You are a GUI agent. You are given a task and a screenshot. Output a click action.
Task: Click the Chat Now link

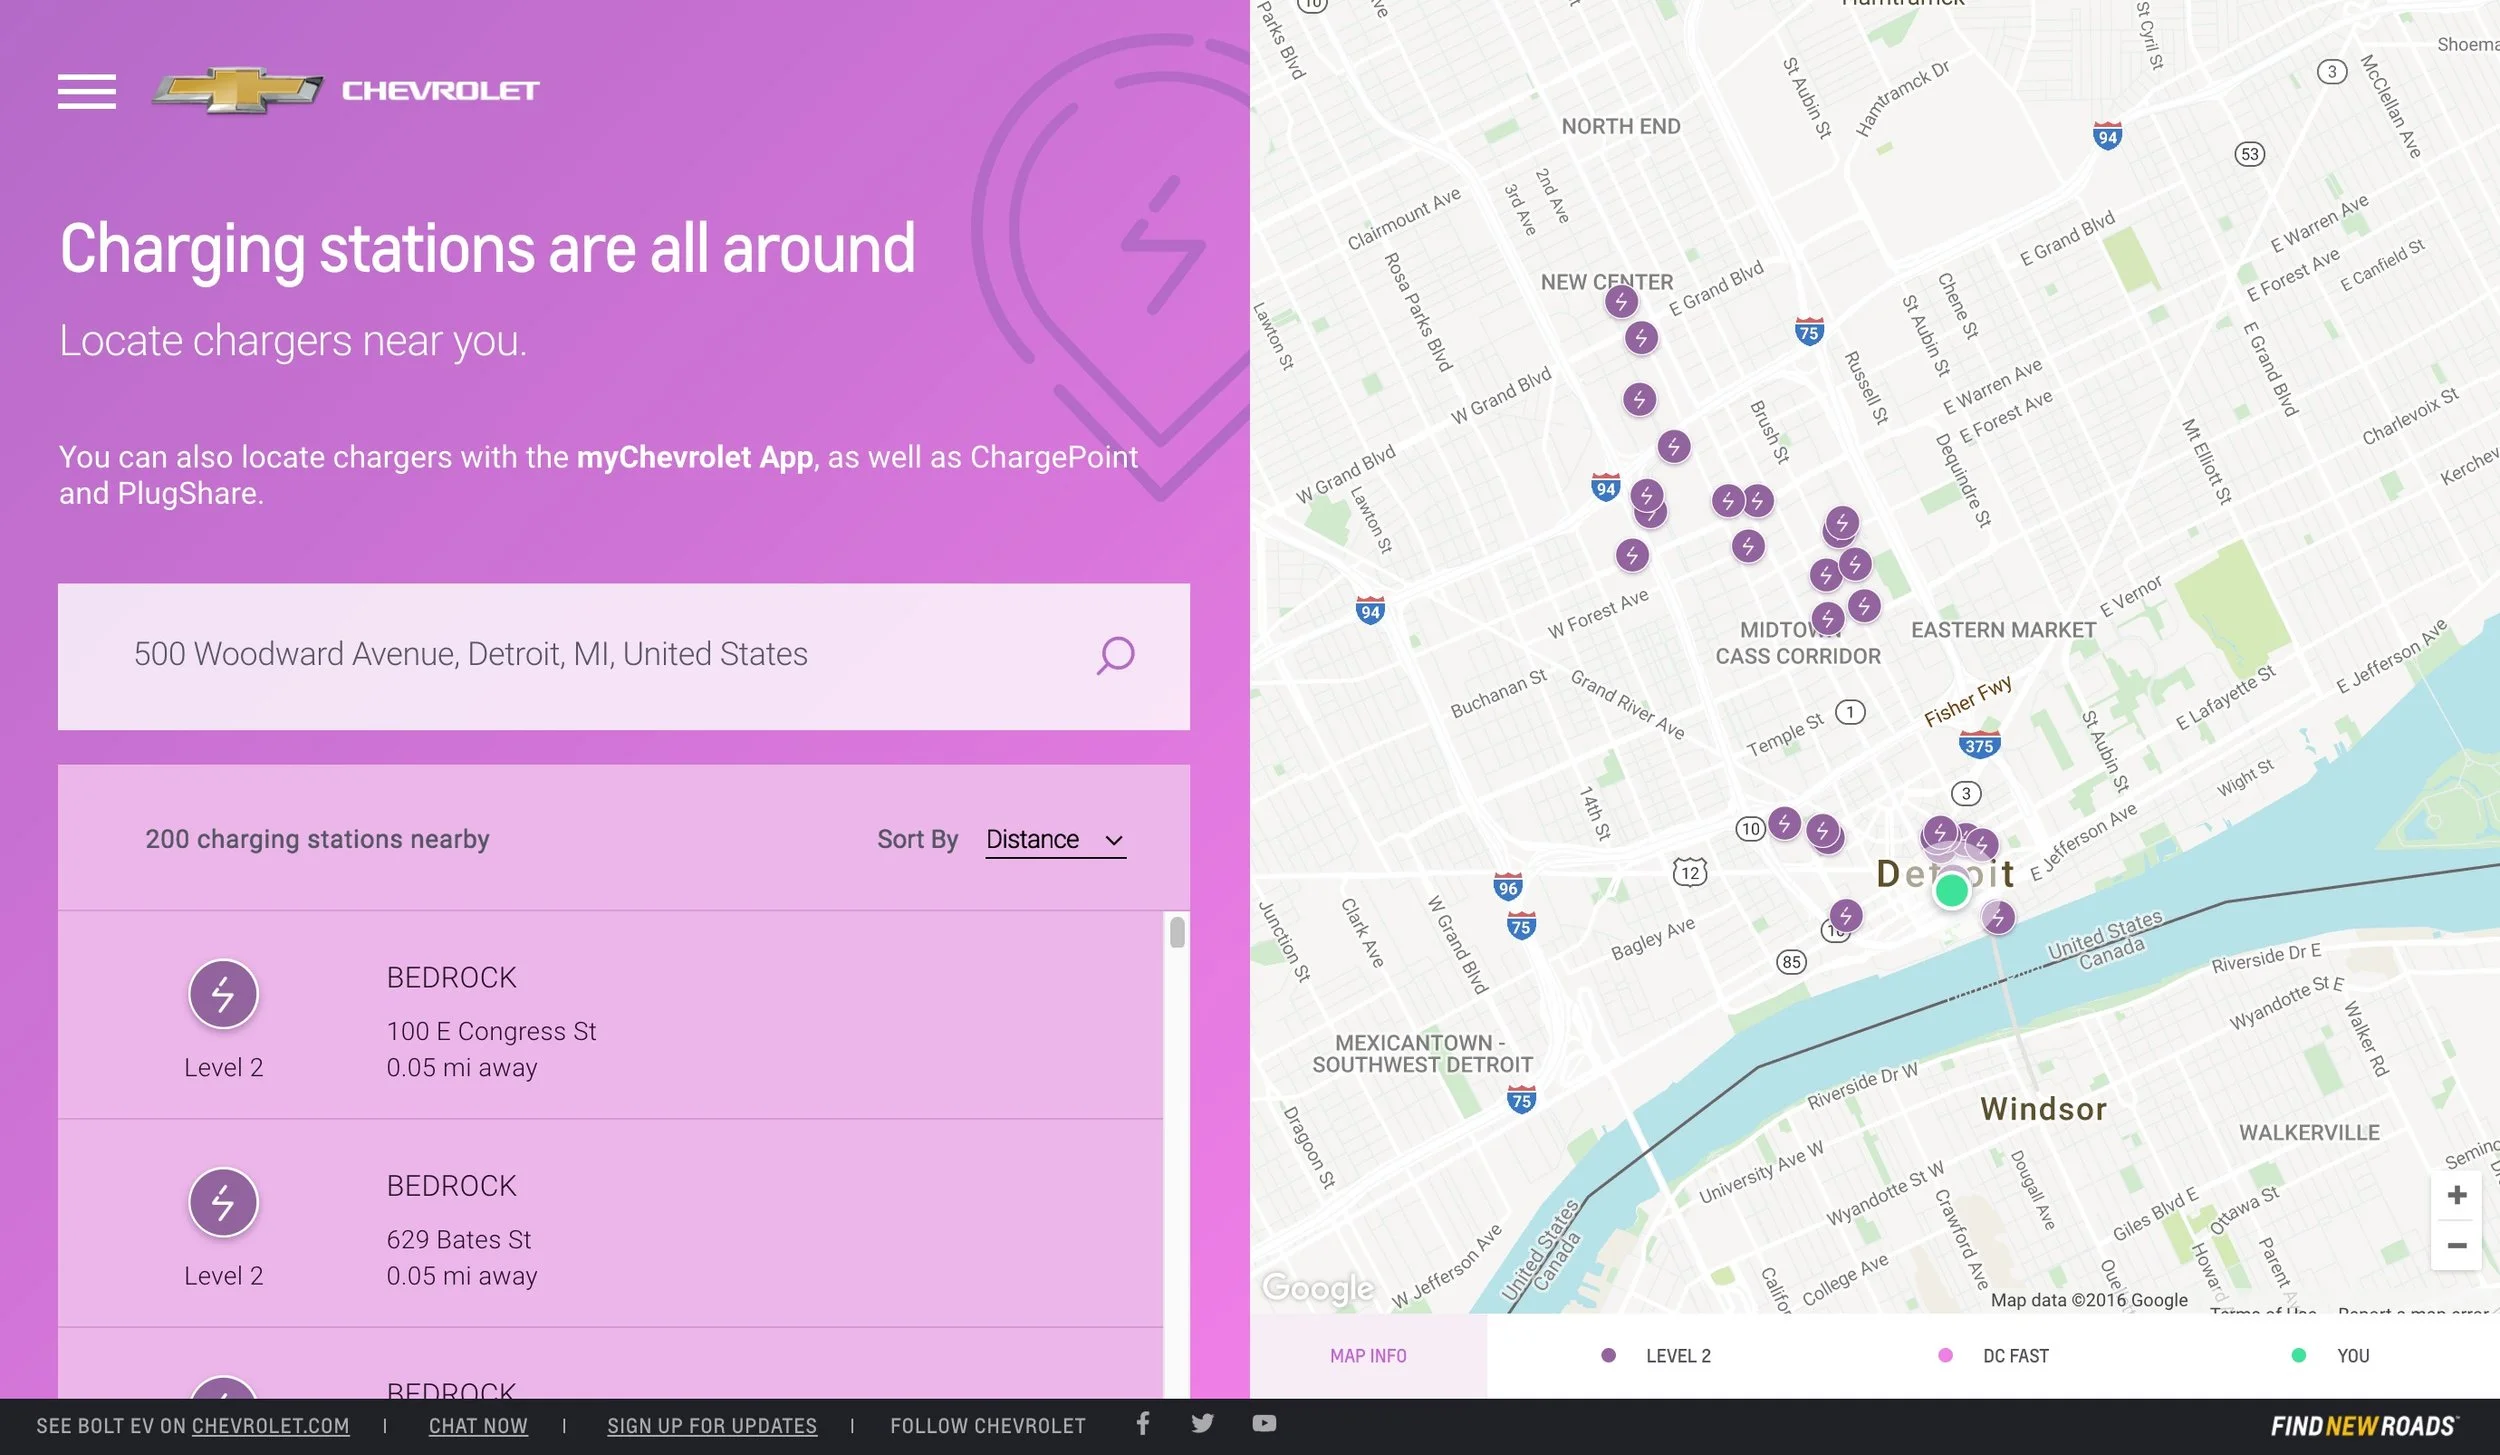478,1426
